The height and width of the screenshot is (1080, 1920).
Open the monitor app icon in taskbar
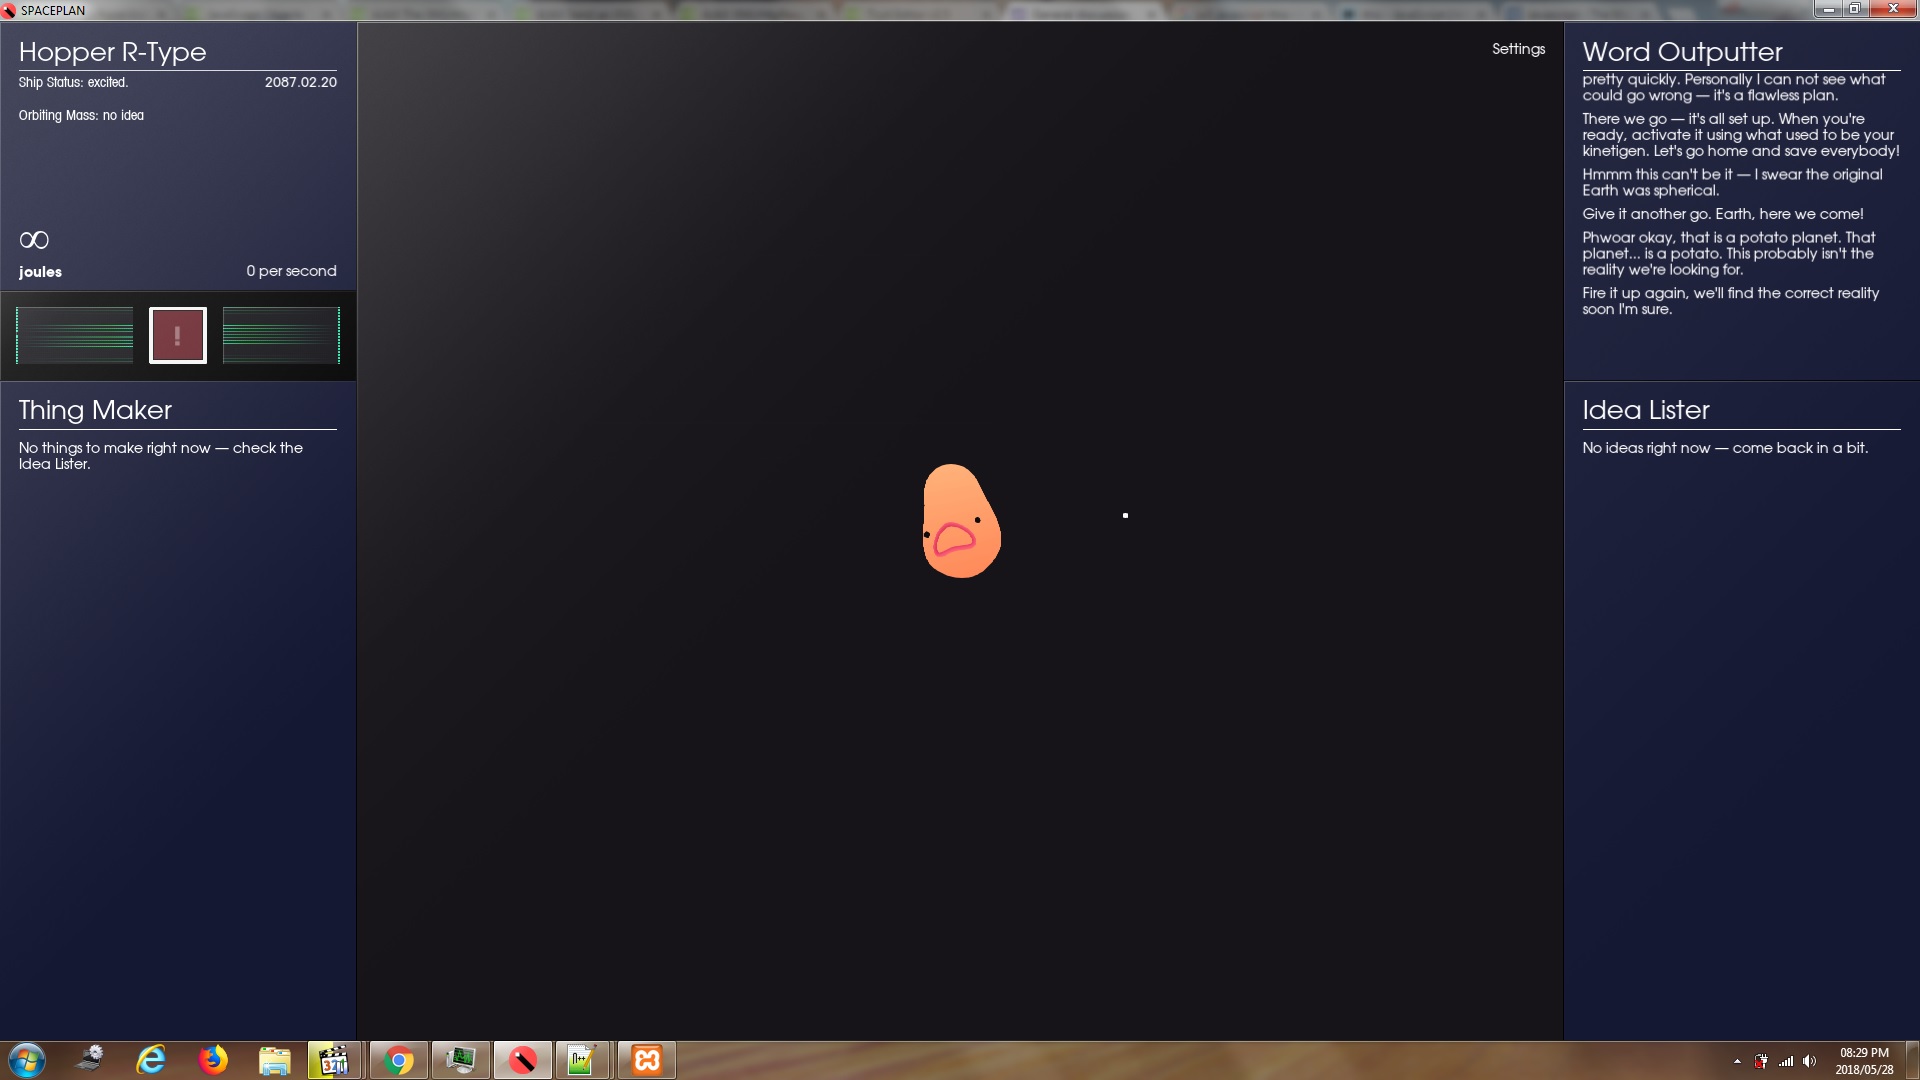[x=461, y=1060]
